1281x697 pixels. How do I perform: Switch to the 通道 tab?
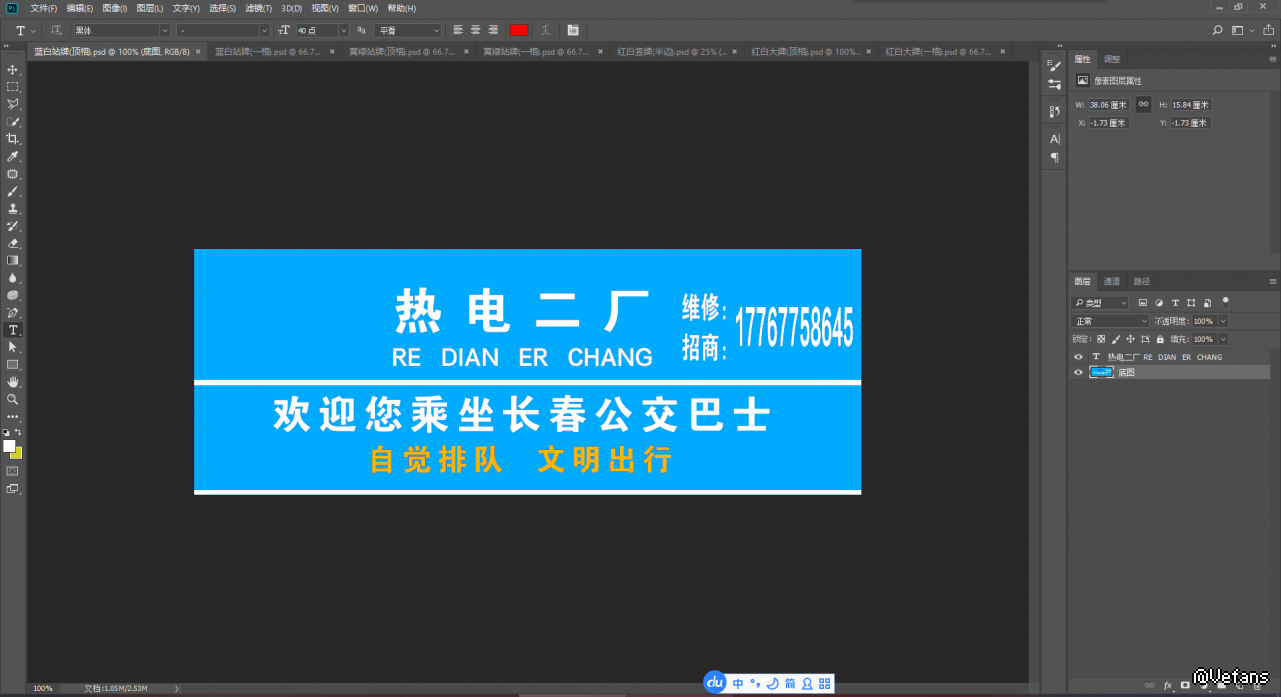[1112, 281]
